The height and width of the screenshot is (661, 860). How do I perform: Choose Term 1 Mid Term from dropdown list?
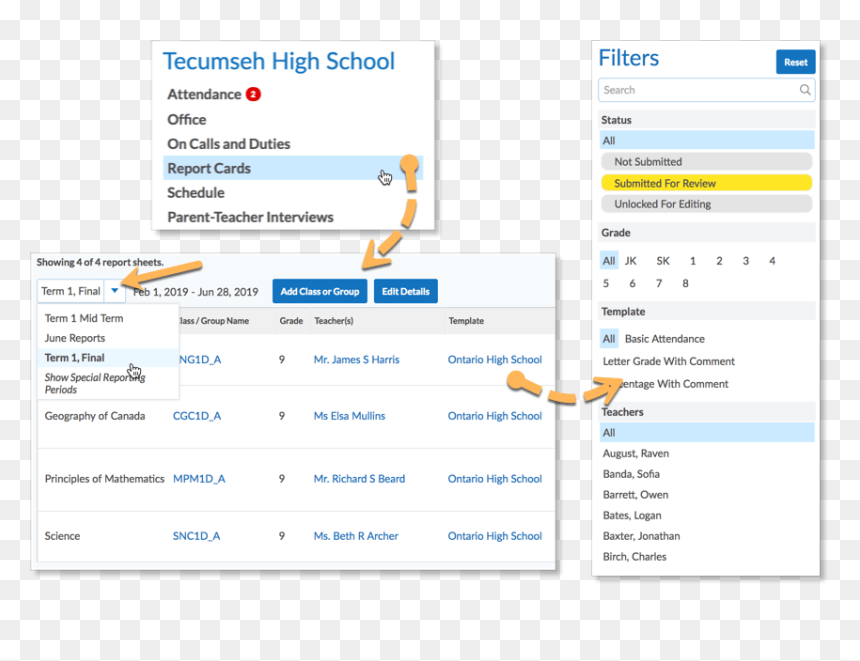point(84,318)
